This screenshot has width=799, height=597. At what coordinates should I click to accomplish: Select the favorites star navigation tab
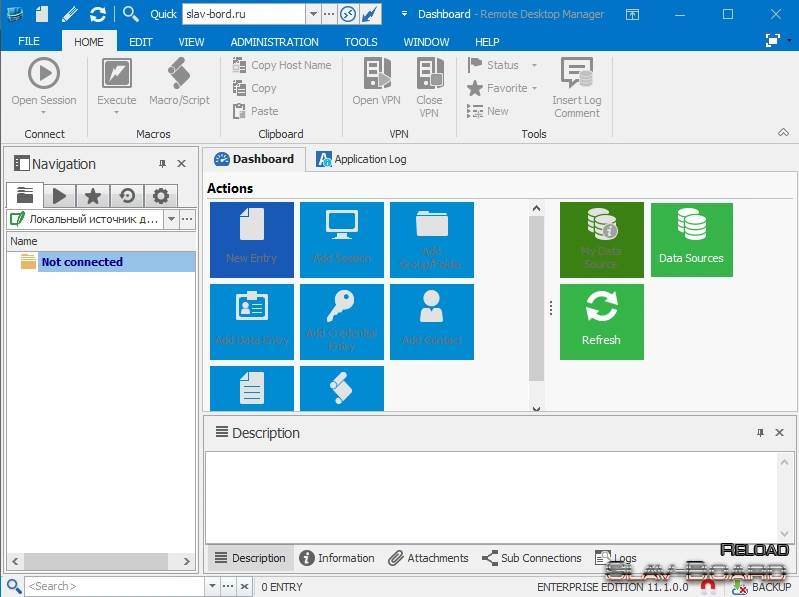click(93, 196)
